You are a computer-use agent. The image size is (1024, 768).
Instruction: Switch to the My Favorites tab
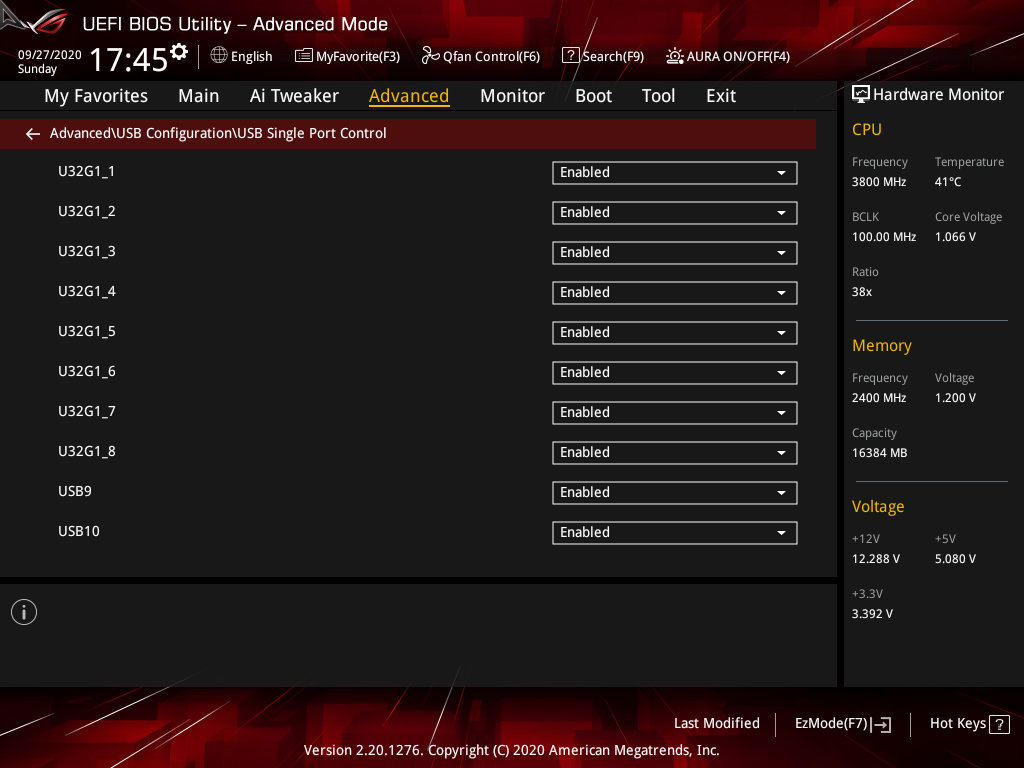coord(96,96)
